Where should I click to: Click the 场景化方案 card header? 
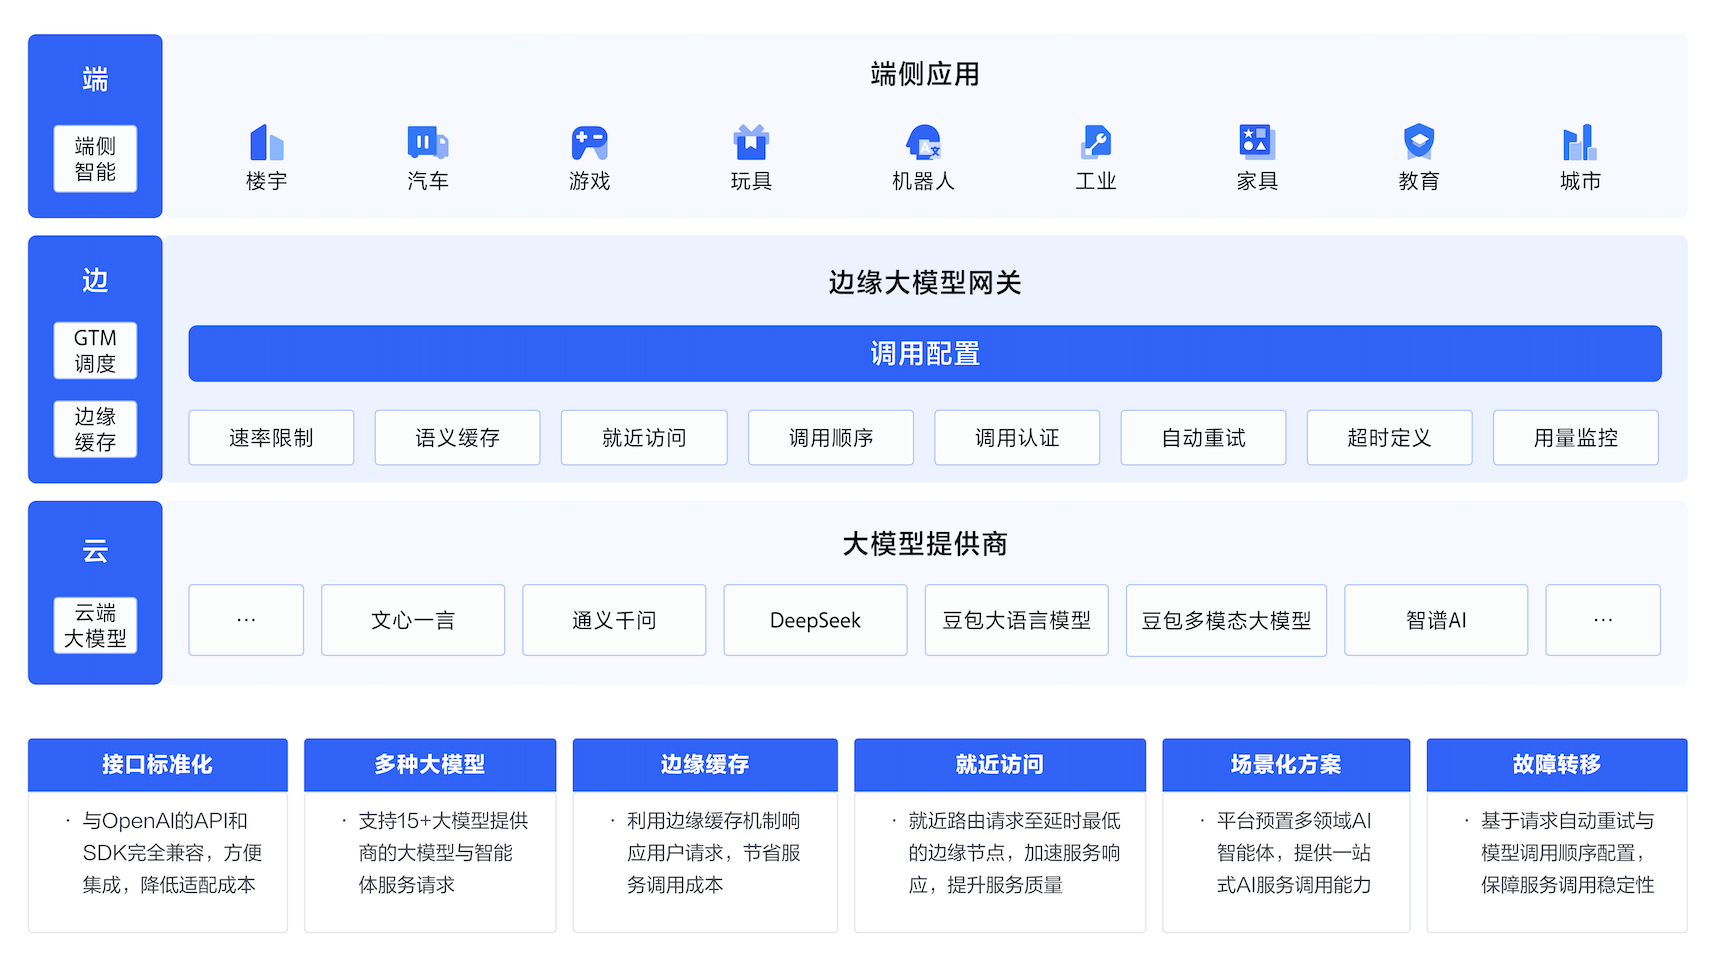click(x=1286, y=765)
